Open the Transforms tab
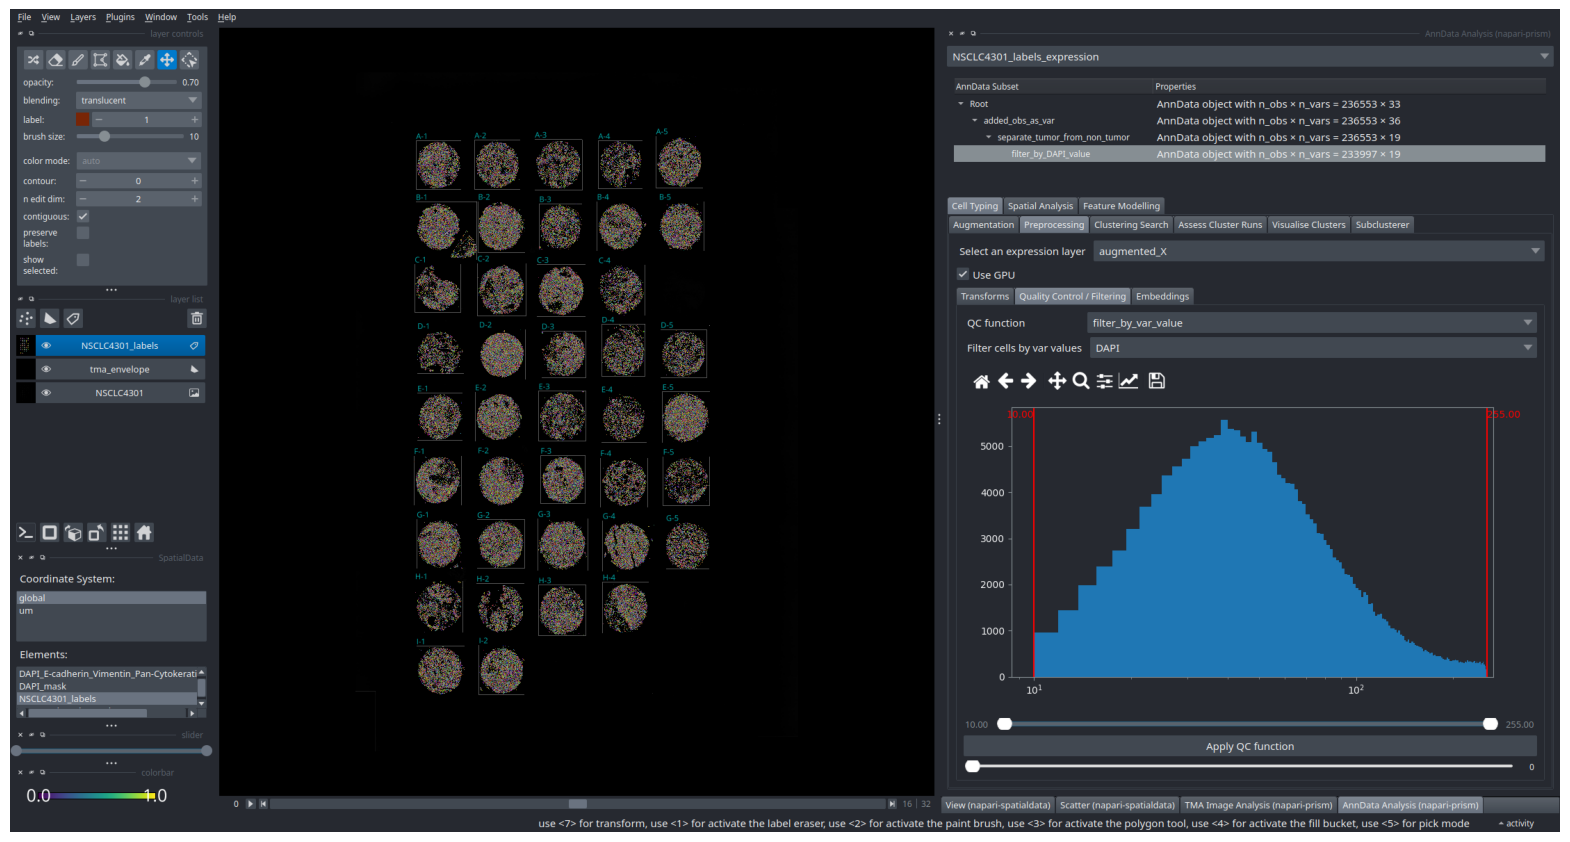 [x=985, y=296]
